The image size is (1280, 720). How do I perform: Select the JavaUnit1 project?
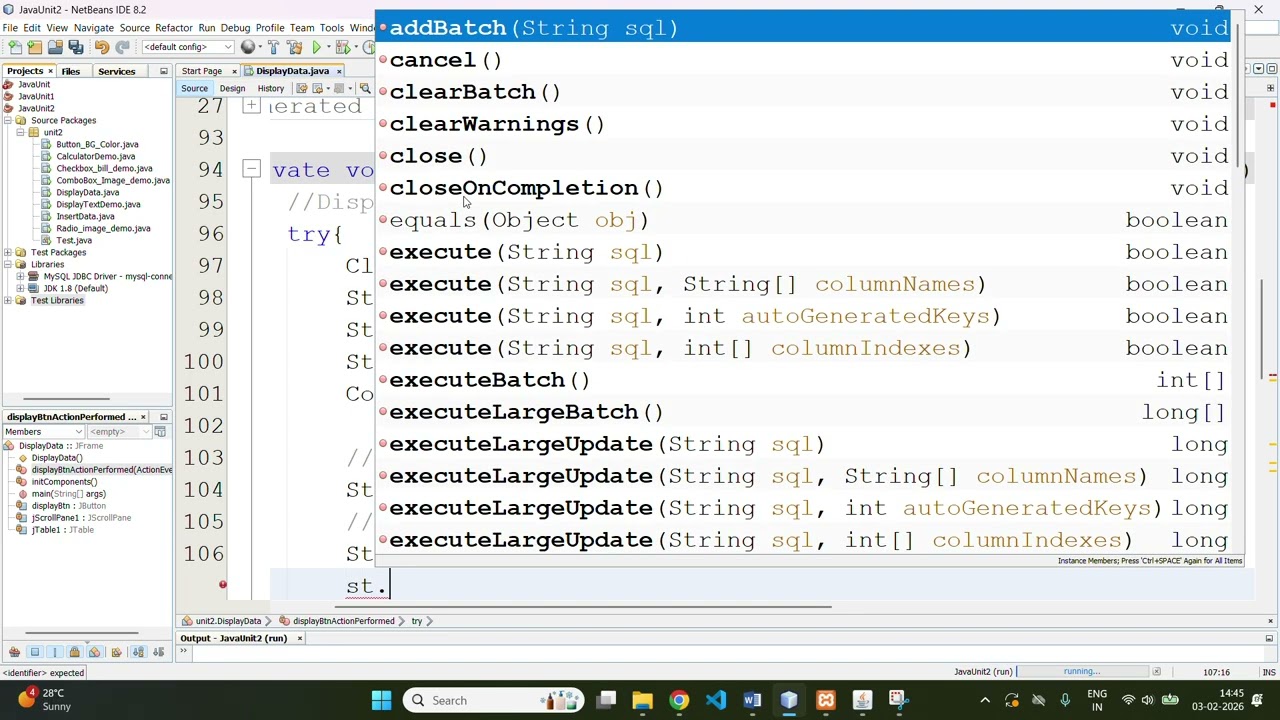pyautogui.click(x=36, y=96)
